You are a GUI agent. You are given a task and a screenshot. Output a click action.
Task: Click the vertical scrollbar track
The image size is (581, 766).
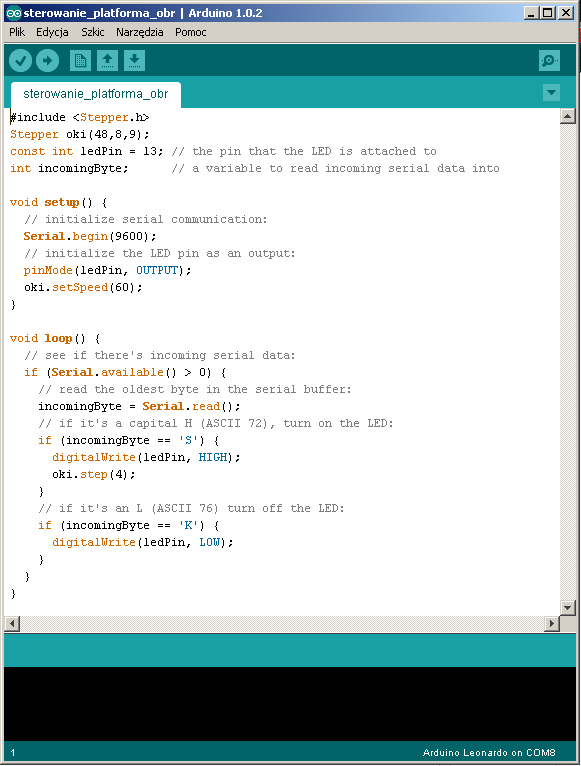point(567,362)
